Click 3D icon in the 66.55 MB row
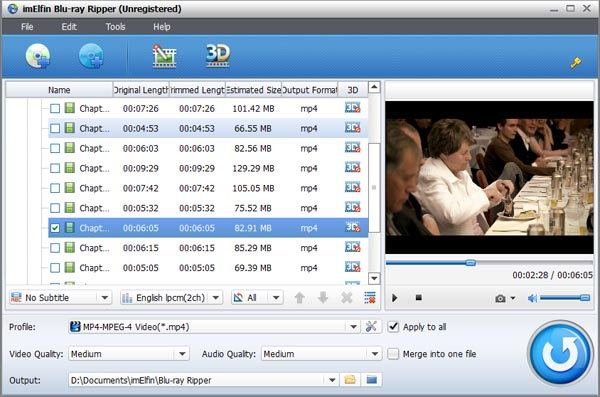This screenshot has height=397, width=600. pyautogui.click(x=352, y=128)
